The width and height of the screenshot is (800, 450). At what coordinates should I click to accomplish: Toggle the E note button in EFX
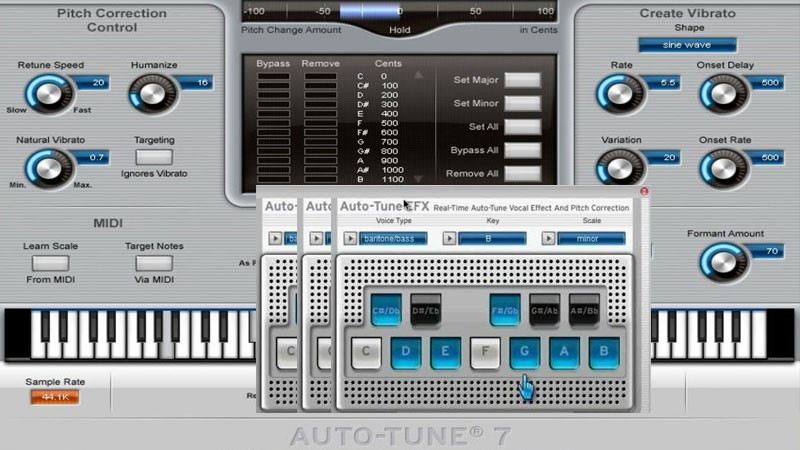click(445, 353)
